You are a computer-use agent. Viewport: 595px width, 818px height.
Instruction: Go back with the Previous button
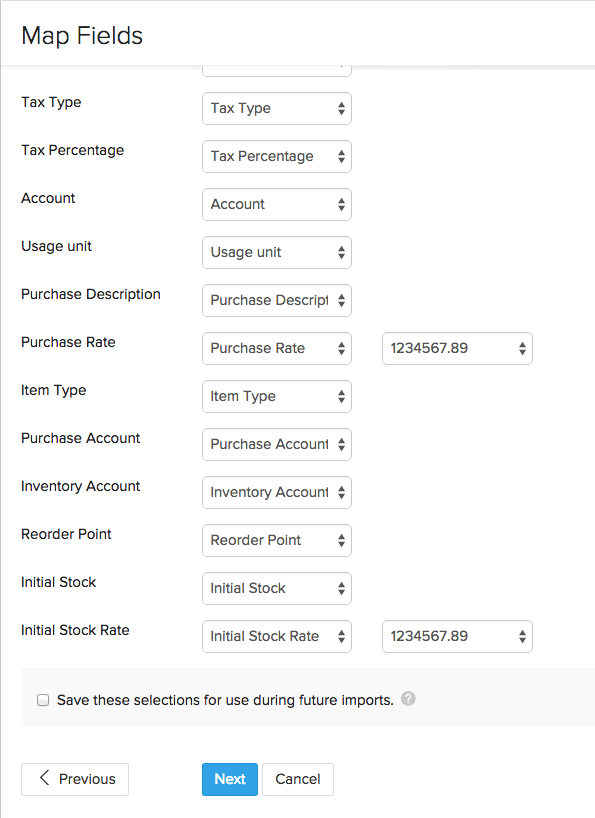[75, 779]
